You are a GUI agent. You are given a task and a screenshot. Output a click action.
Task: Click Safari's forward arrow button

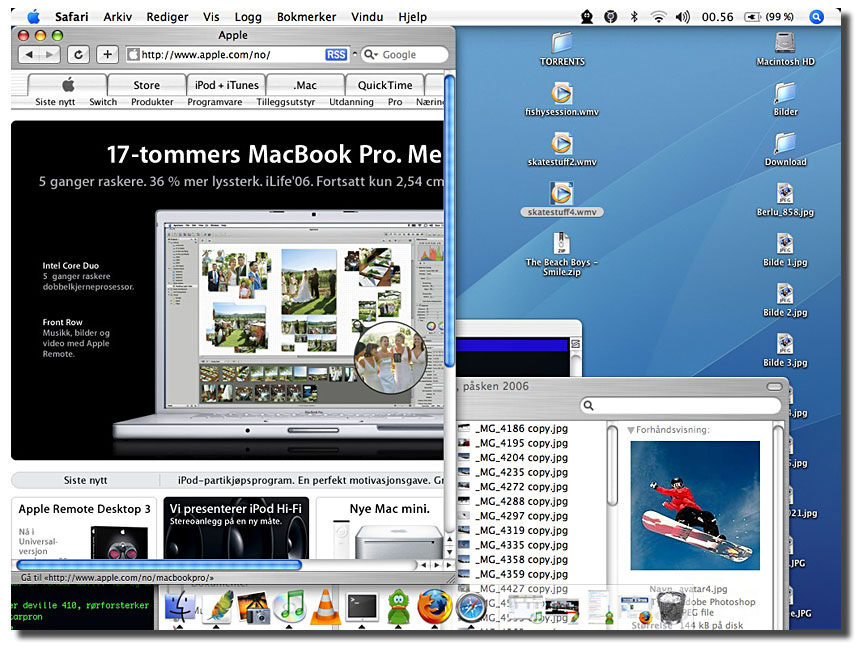point(50,54)
